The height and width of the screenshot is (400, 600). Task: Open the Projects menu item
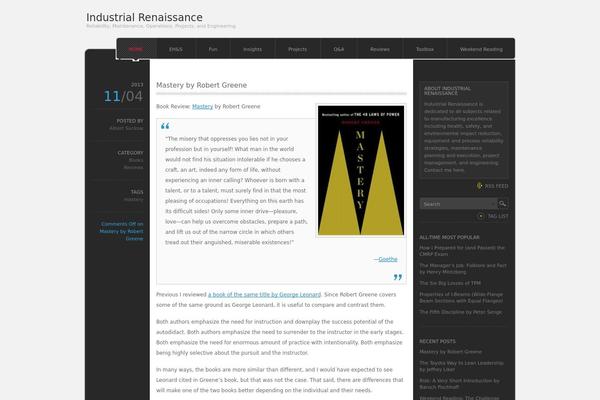coord(297,49)
